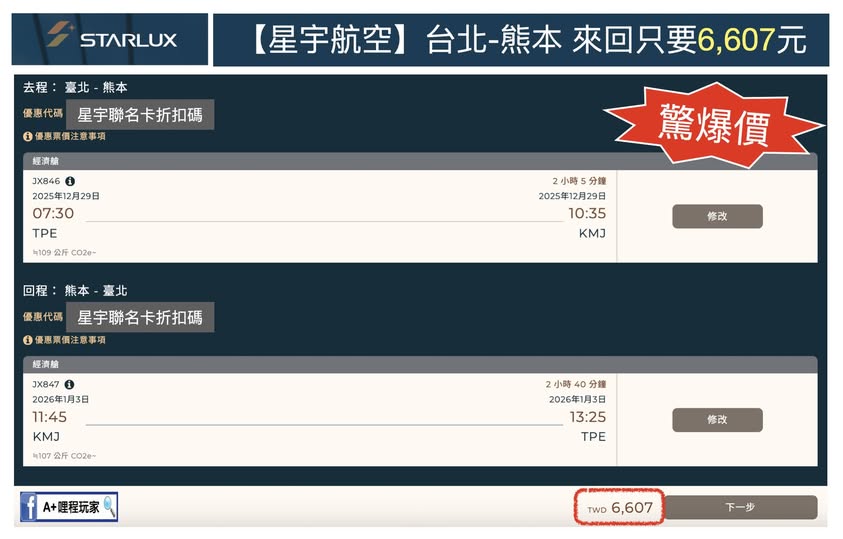Proceed with the 下一步 button
This screenshot has height=539, width=843.
click(740, 508)
